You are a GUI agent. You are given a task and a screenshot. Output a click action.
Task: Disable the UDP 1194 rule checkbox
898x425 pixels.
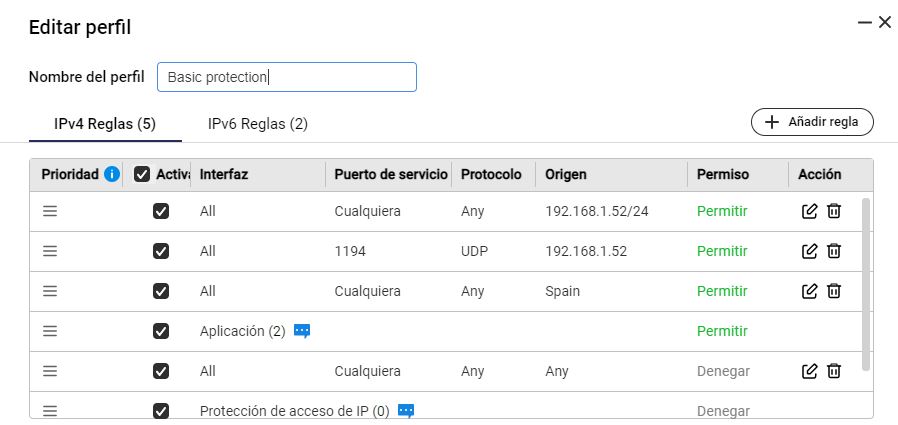click(x=161, y=251)
